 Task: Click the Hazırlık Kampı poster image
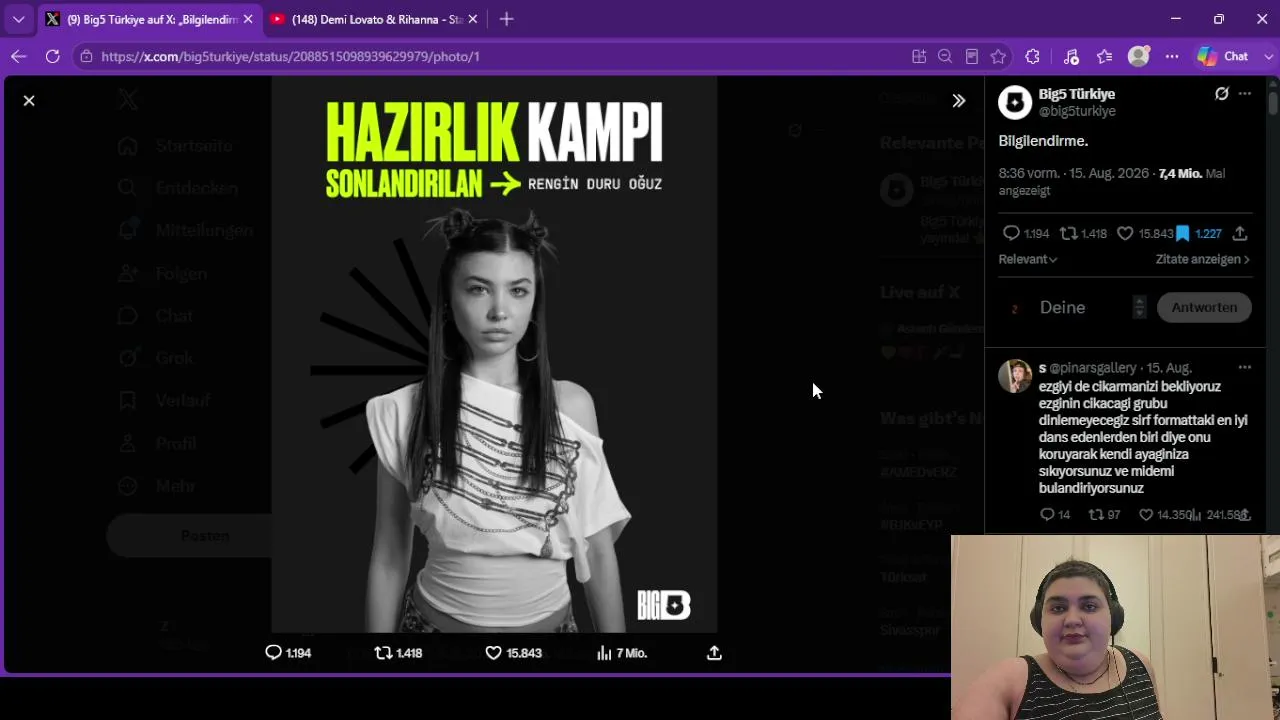[x=494, y=355]
